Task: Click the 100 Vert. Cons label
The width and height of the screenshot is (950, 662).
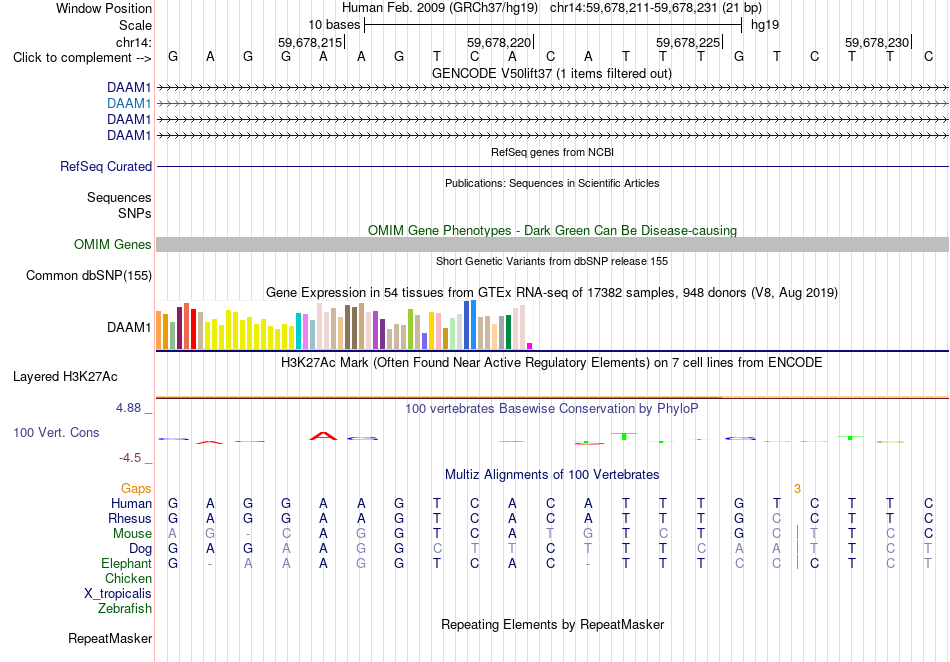Action: 56,432
